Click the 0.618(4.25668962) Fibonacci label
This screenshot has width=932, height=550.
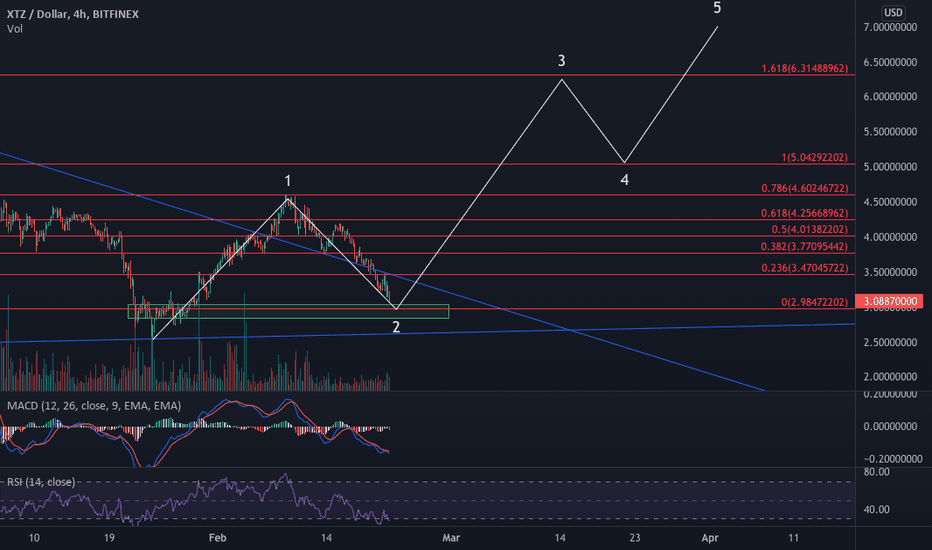(805, 213)
